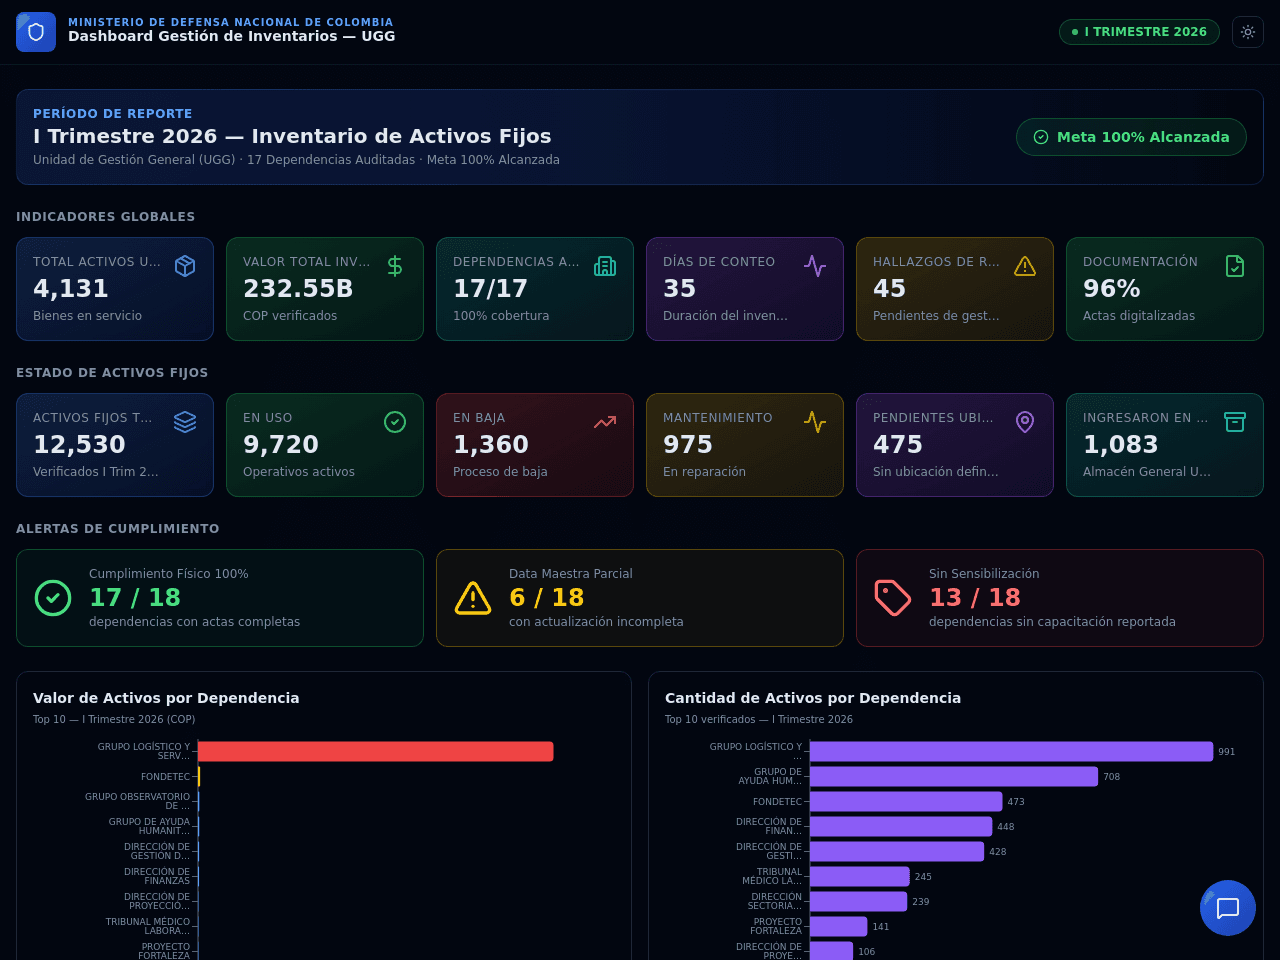Click Dashboard Gestión de Inventarios title
1280x960 pixels.
232,36
